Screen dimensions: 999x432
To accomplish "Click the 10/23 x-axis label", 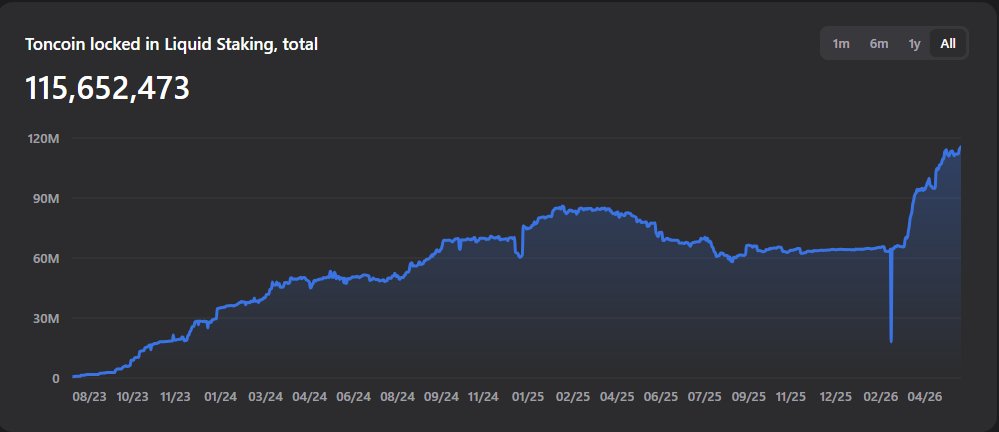I will (x=133, y=396).
